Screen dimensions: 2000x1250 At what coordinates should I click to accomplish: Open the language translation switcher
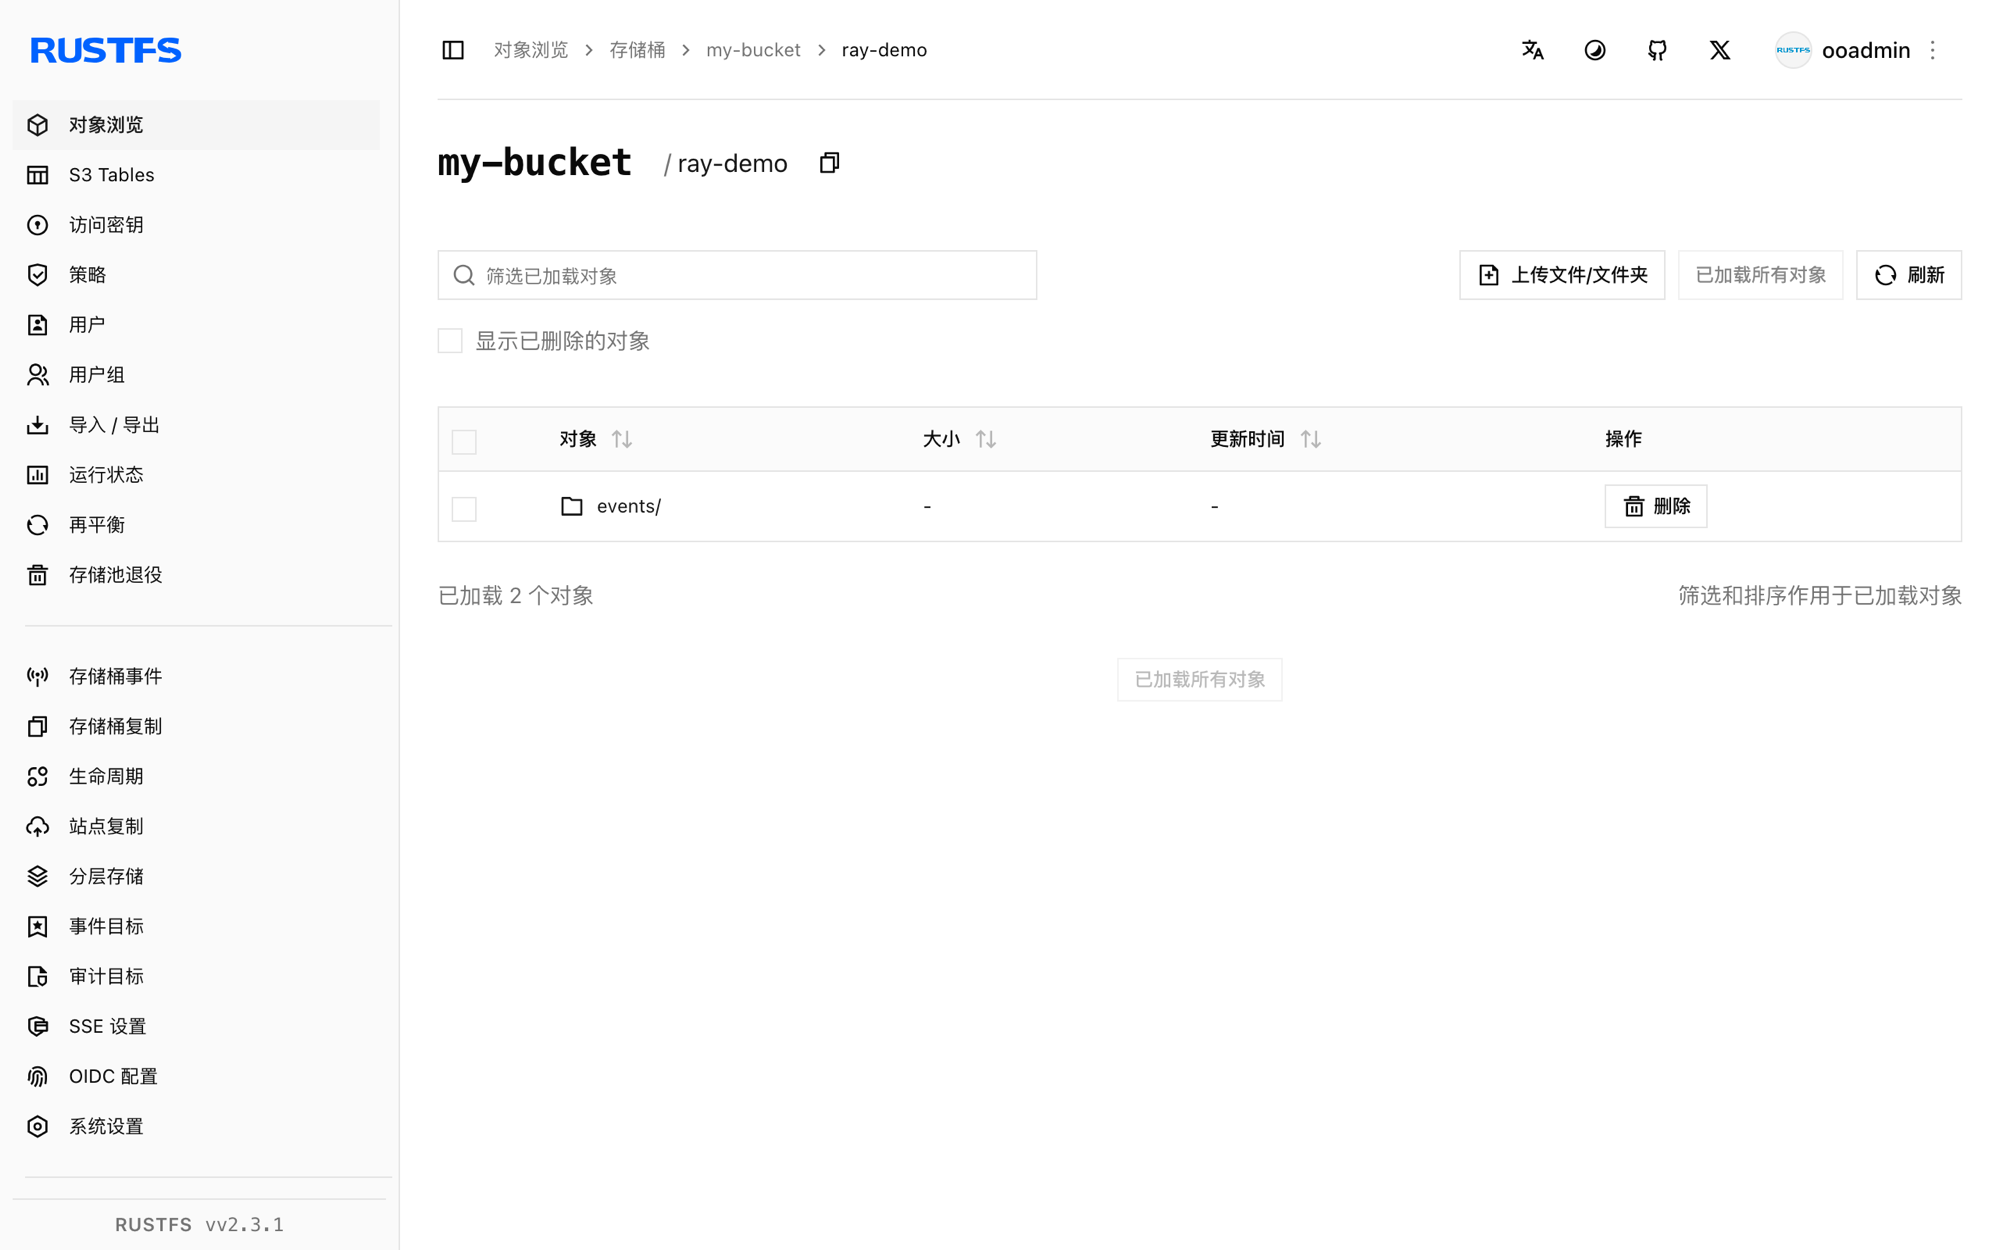[x=1532, y=50]
